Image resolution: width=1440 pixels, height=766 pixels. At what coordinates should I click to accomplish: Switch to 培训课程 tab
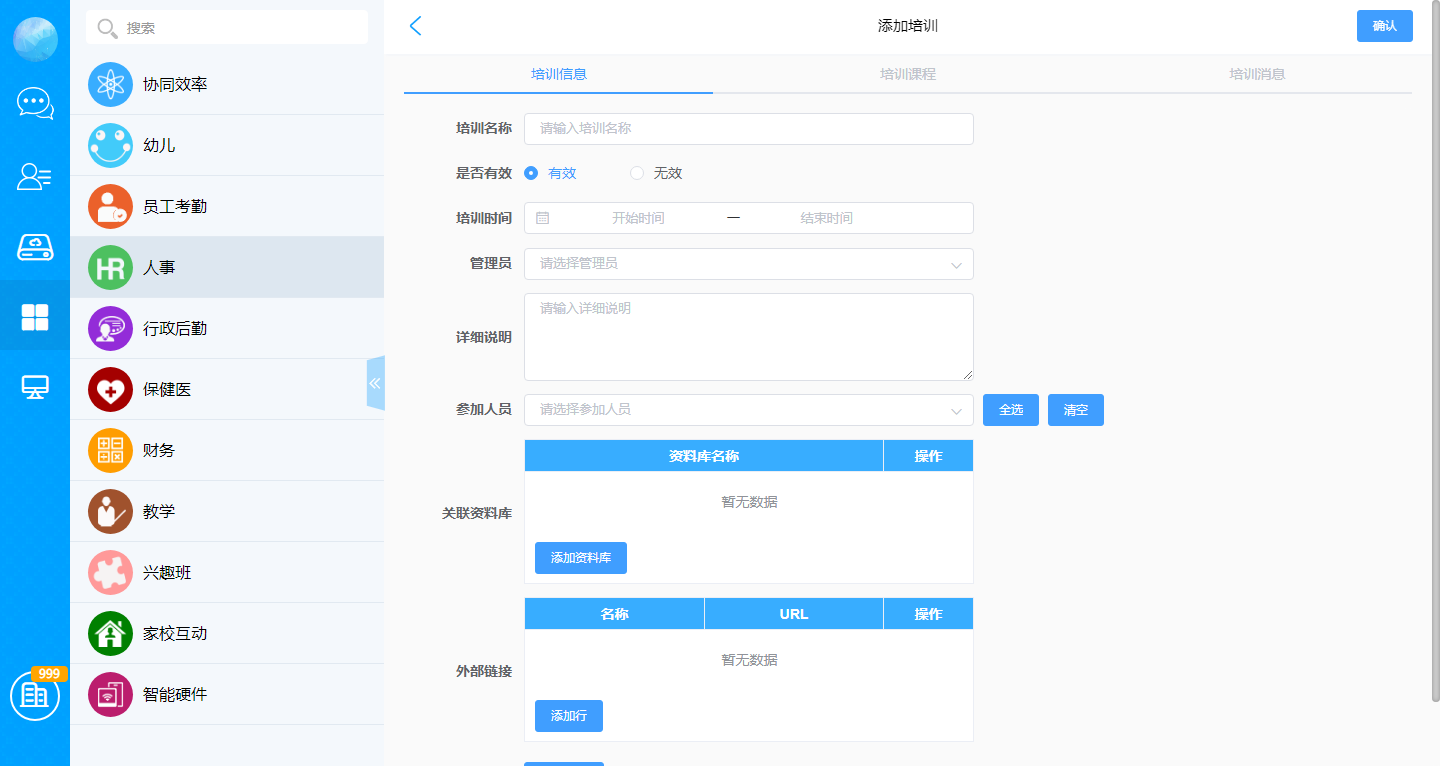[x=908, y=74]
